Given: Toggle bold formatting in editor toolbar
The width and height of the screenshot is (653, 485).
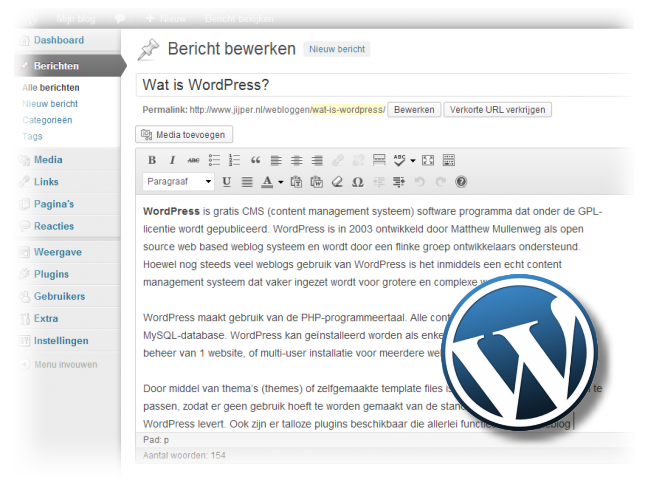Looking at the screenshot, I should tap(152, 160).
